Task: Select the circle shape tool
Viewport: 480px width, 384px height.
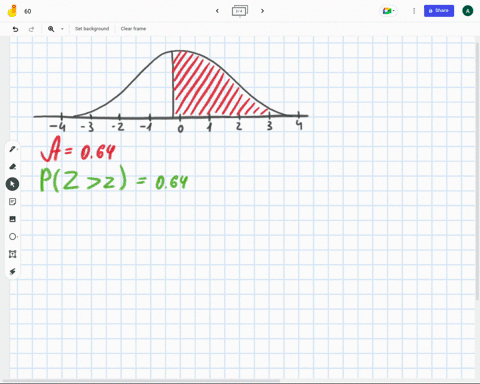Action: [13, 237]
